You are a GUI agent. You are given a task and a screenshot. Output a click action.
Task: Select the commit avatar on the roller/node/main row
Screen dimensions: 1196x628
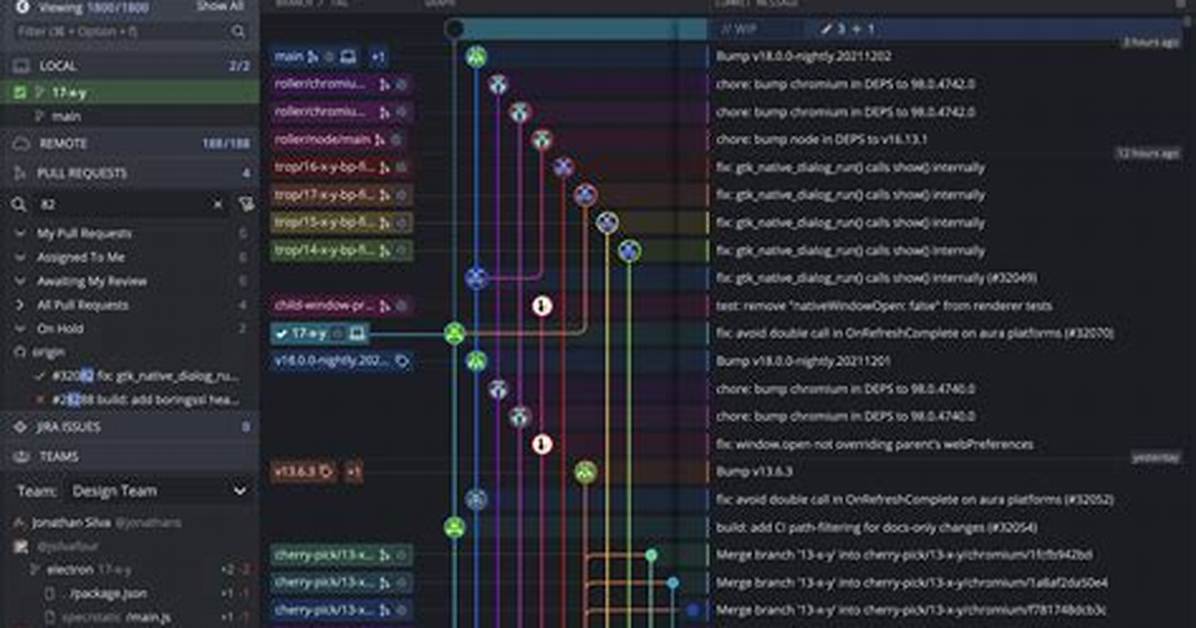point(542,140)
